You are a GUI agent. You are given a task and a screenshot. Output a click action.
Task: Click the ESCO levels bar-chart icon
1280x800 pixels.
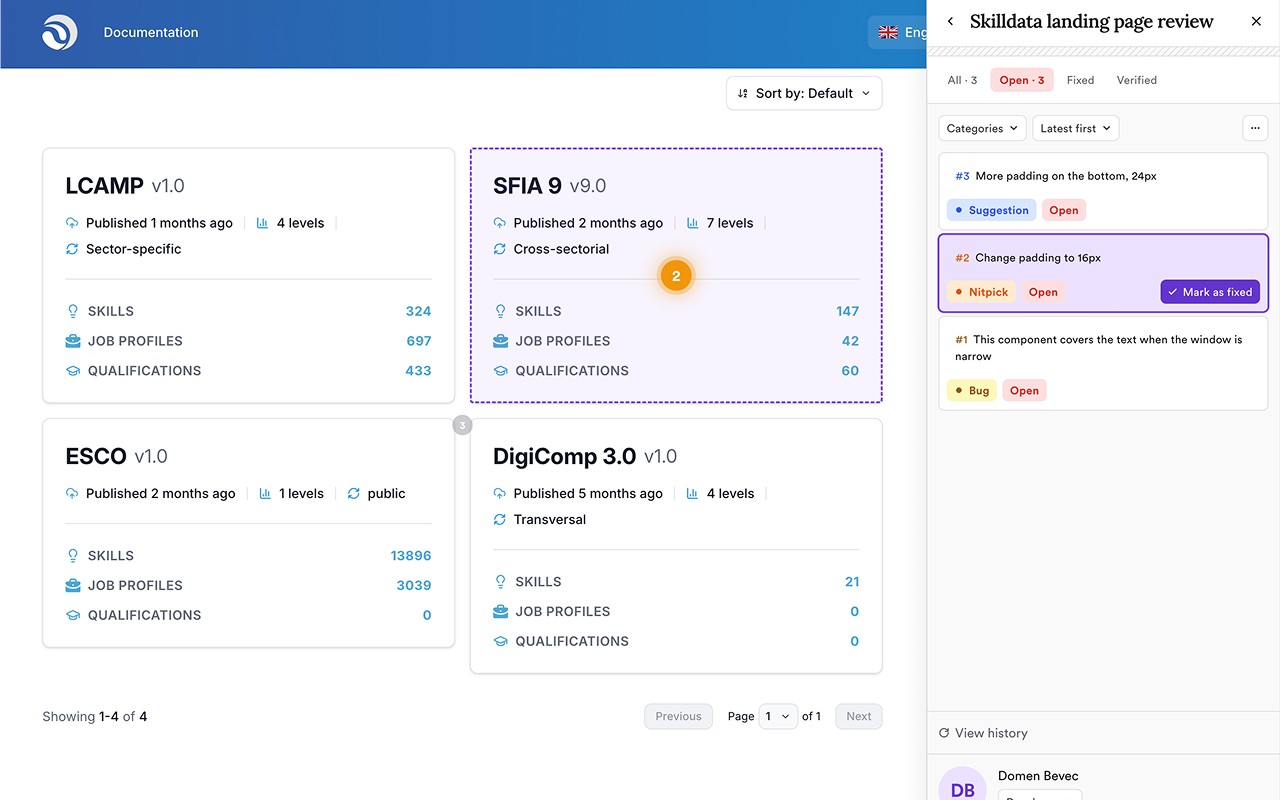pyautogui.click(x=265, y=493)
